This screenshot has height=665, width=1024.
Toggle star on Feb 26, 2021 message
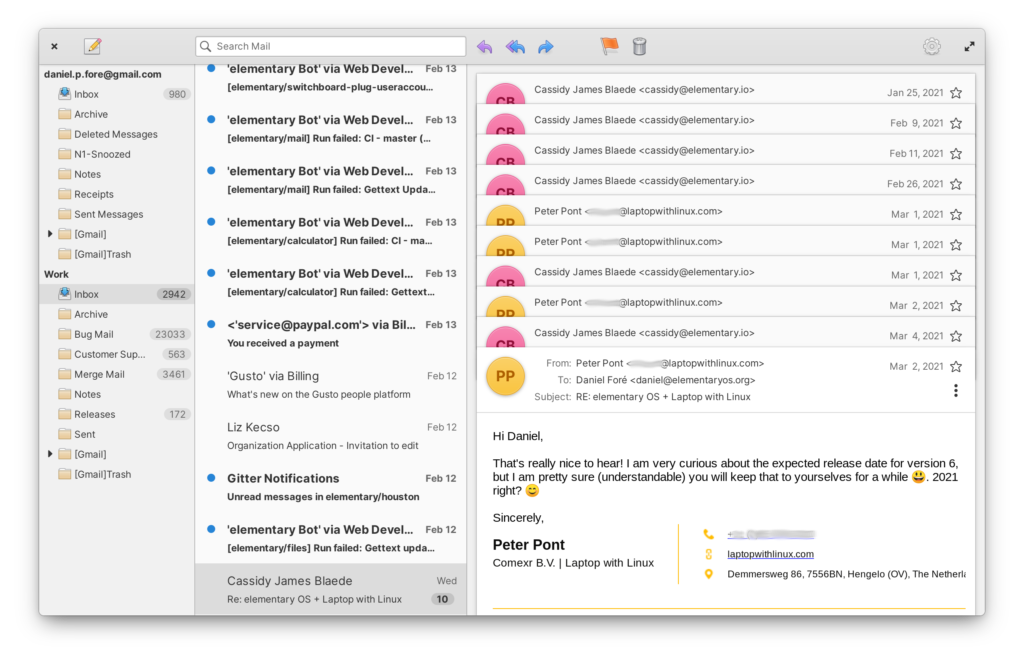[956, 184]
